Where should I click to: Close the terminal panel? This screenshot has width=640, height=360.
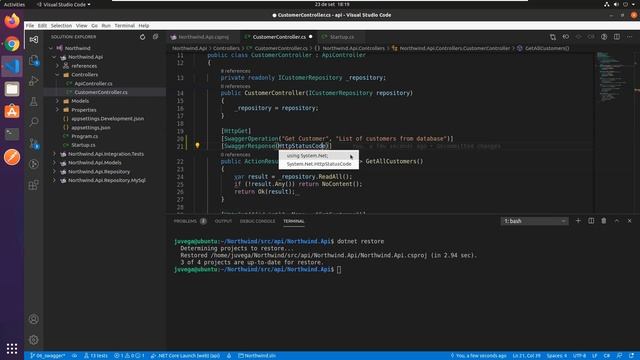pos(629,221)
